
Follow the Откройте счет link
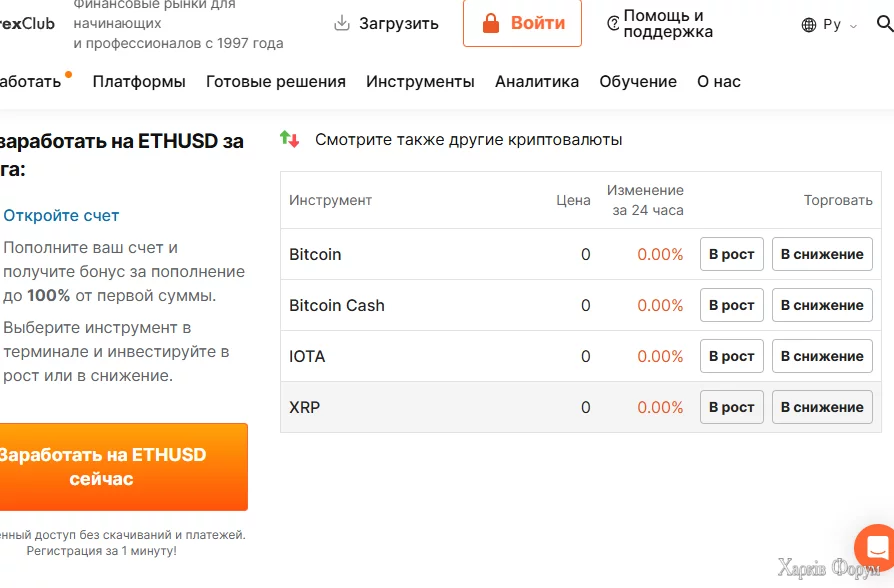tap(61, 215)
